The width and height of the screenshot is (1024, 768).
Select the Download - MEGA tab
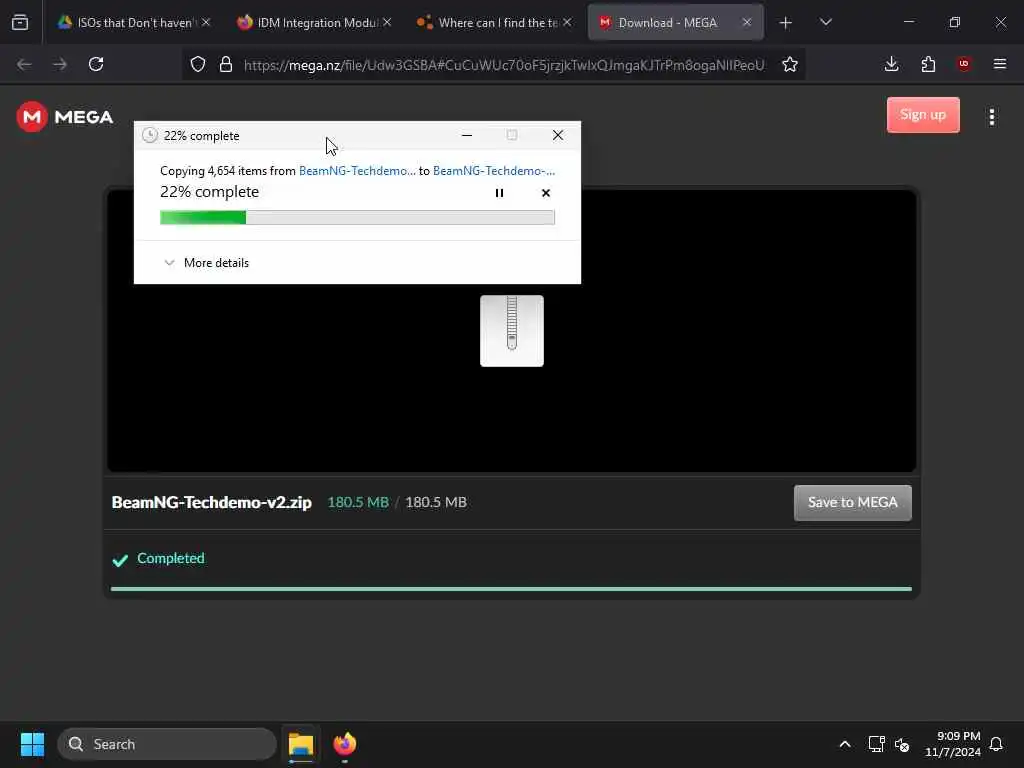coord(675,22)
